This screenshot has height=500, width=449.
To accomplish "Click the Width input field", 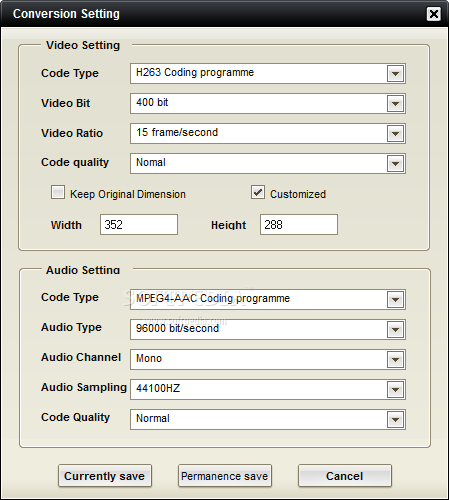I will (x=139, y=225).
